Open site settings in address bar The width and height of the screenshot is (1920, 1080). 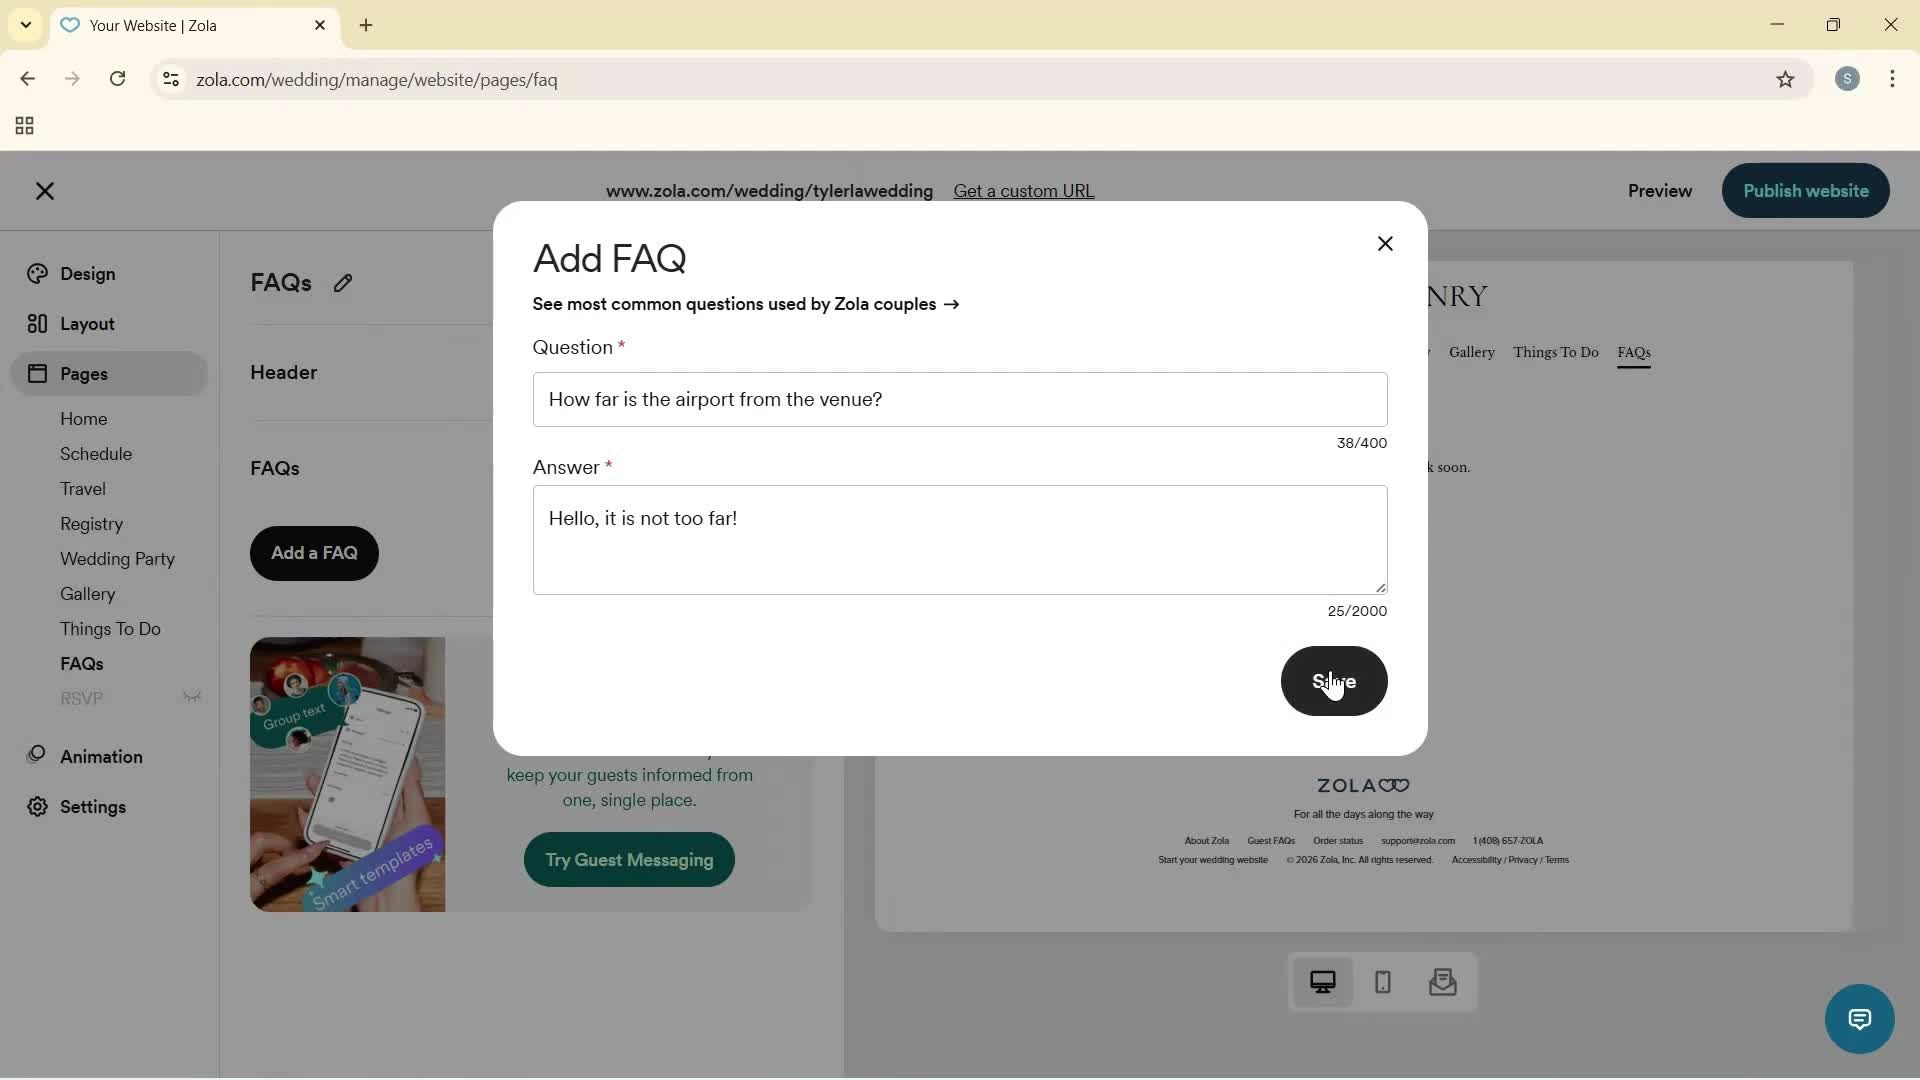(170, 79)
